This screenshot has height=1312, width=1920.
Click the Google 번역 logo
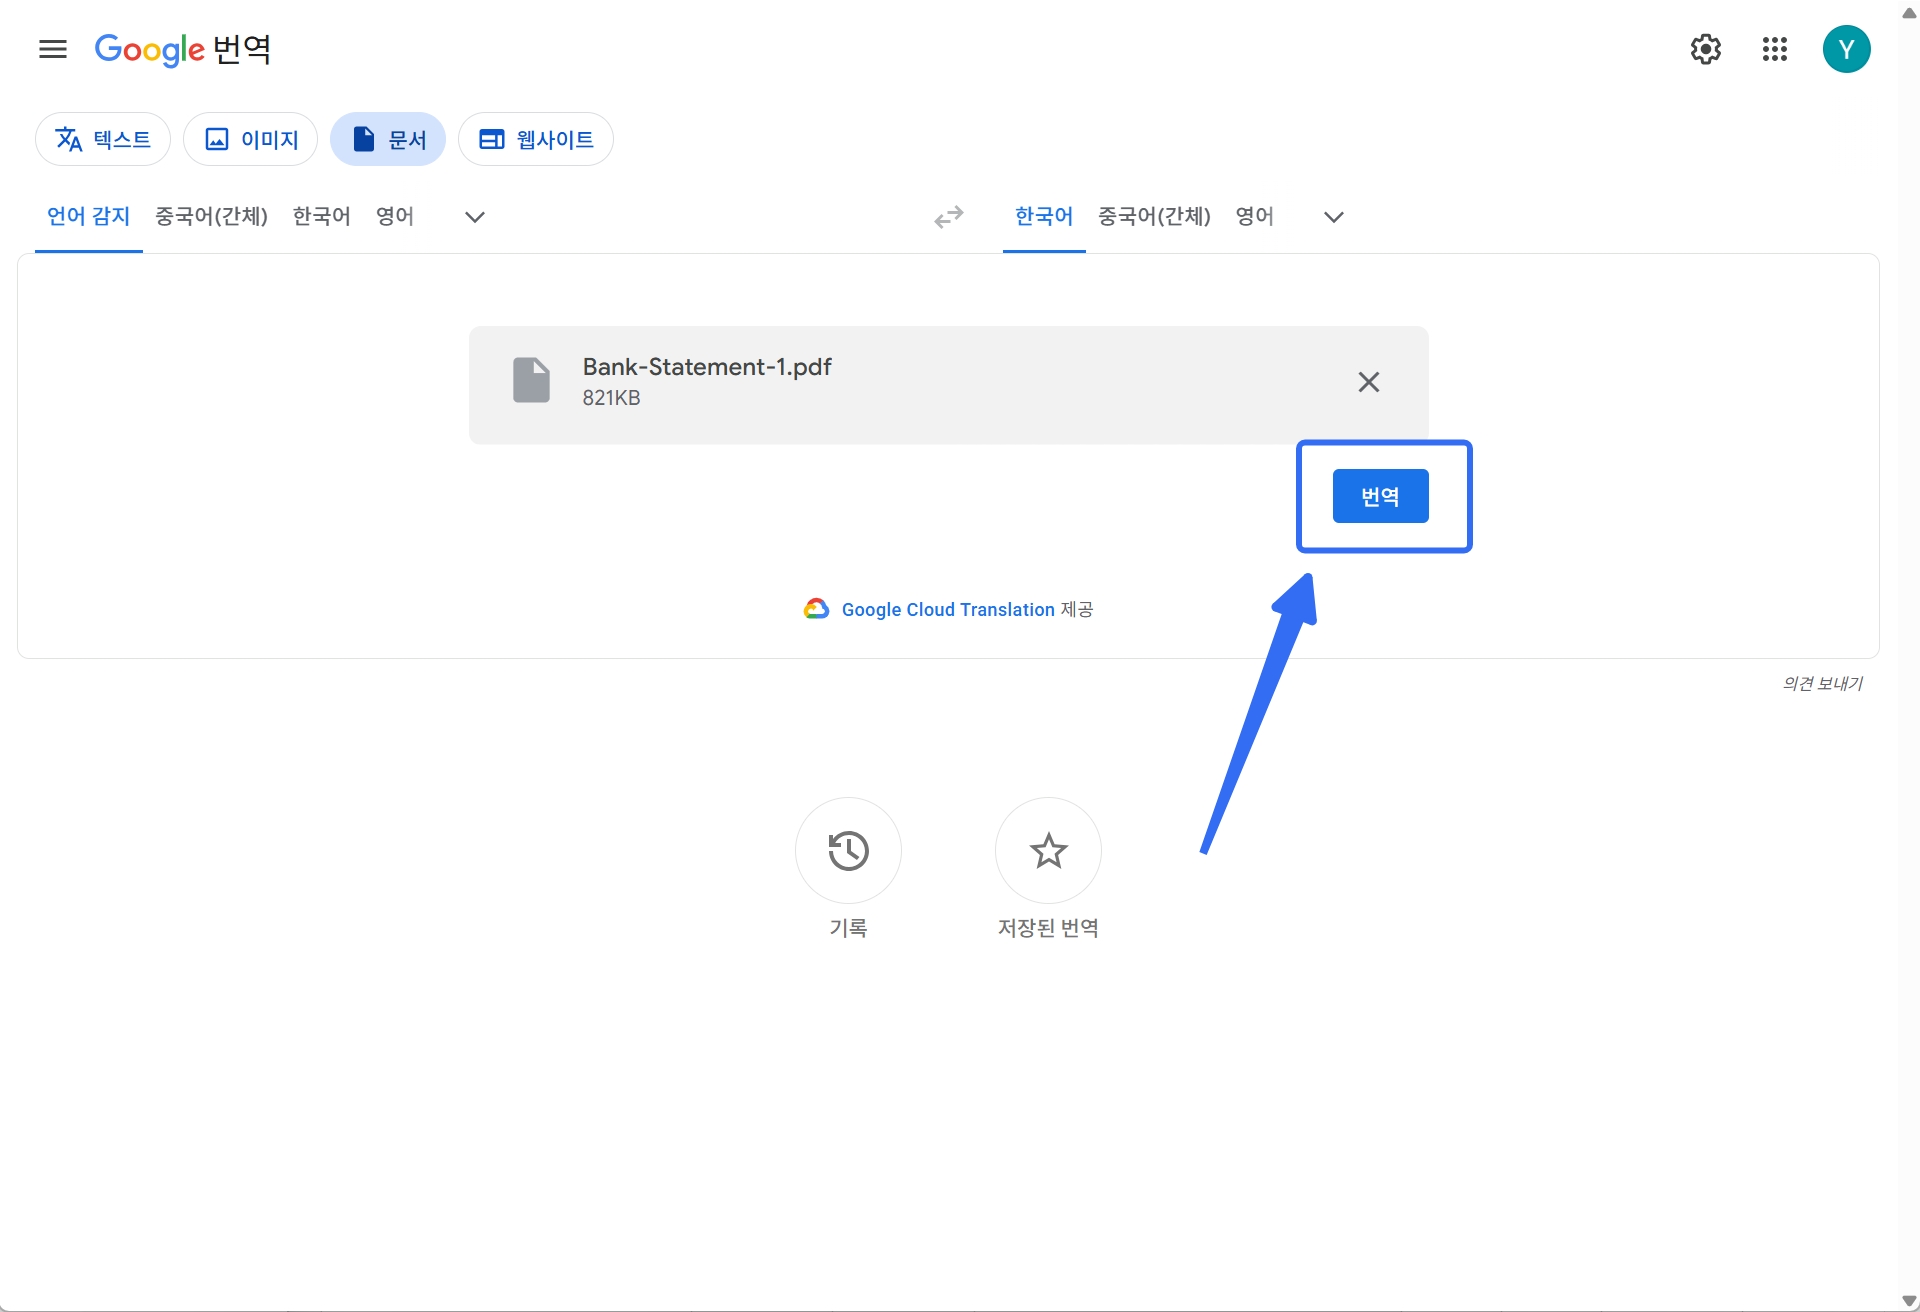(183, 49)
